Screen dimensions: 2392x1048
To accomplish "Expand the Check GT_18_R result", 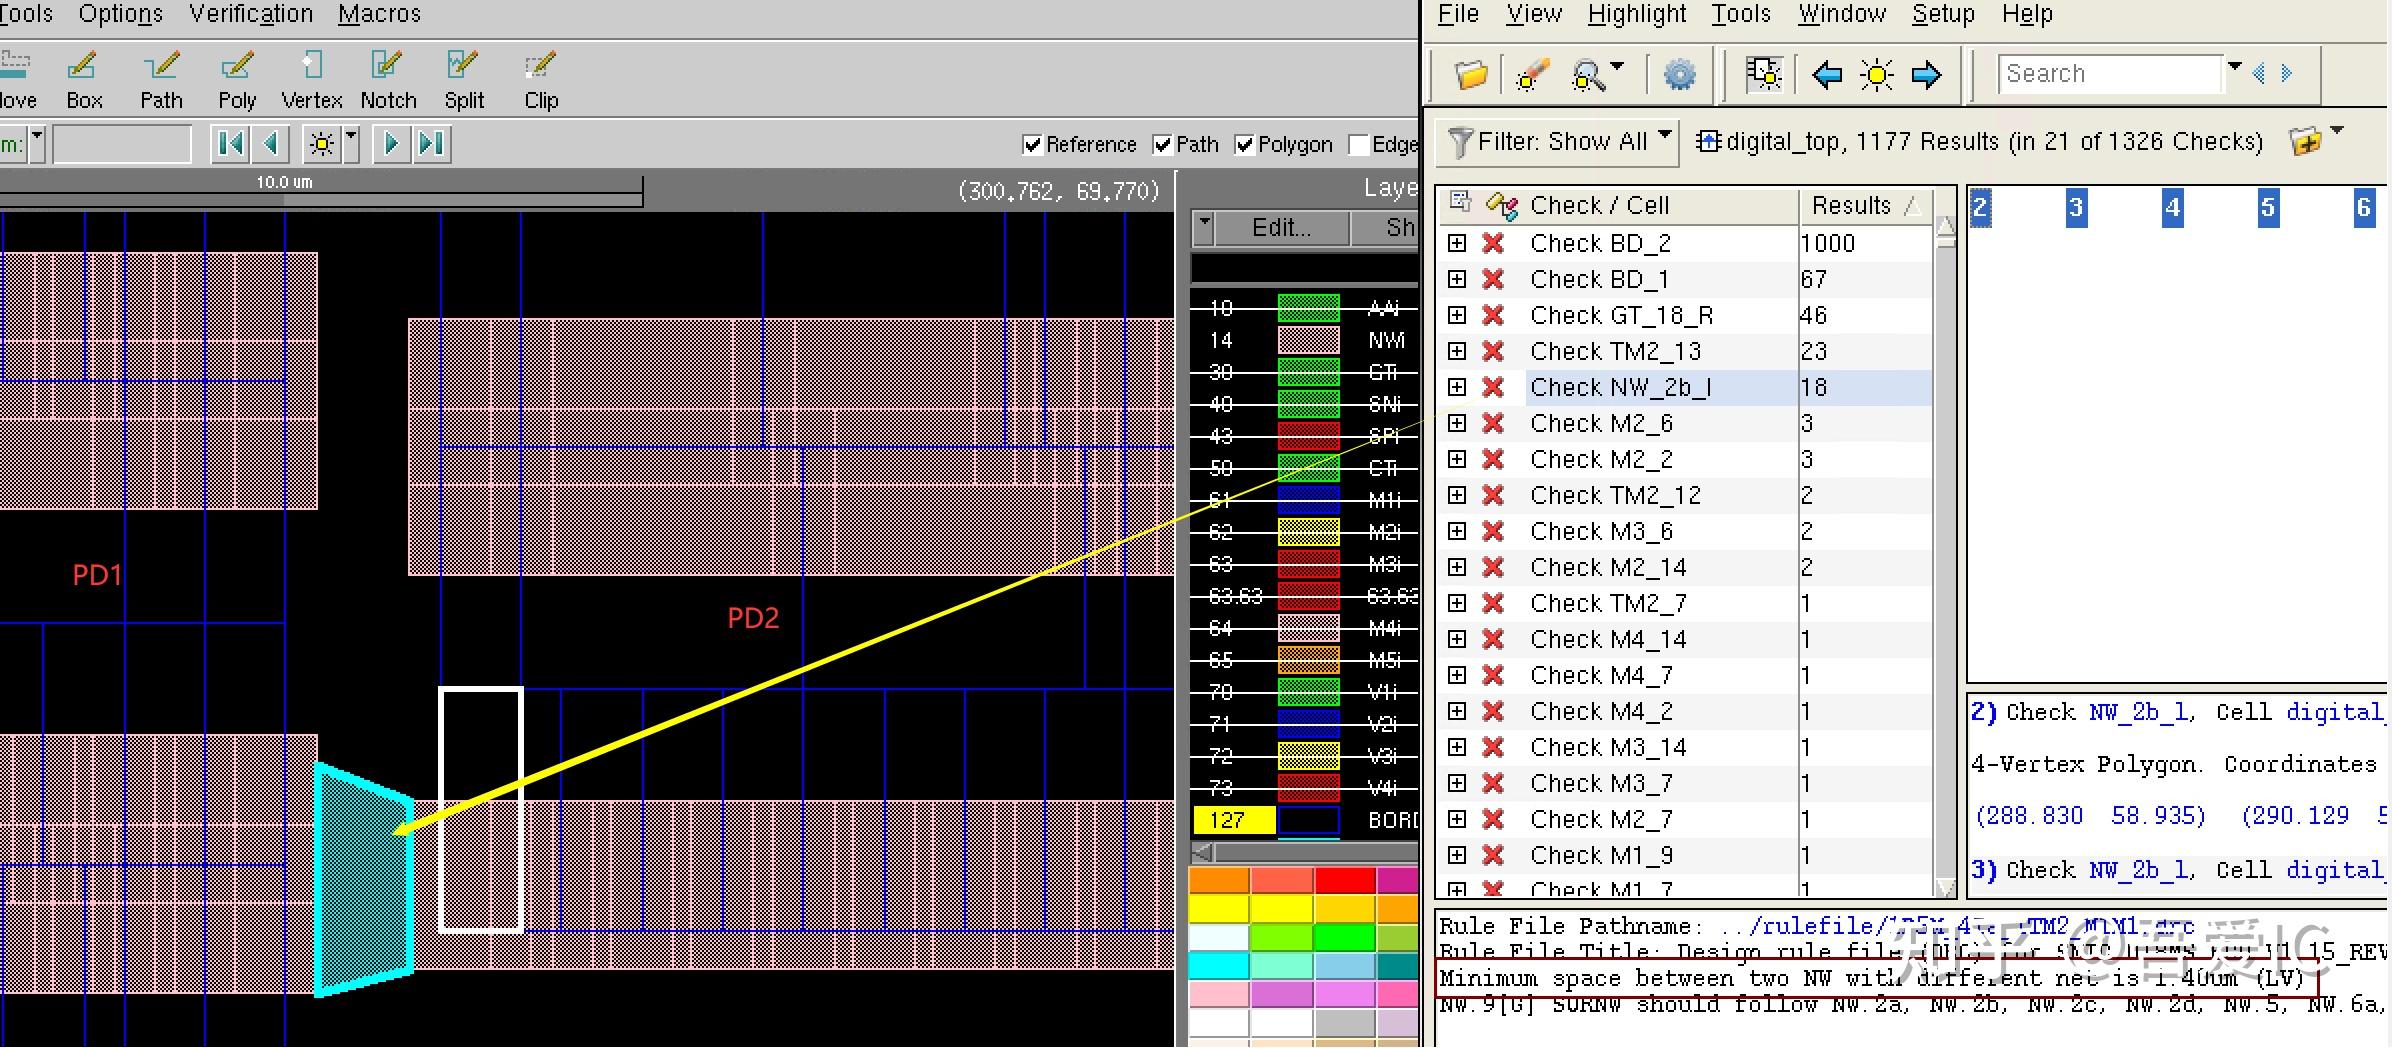I will click(1457, 315).
